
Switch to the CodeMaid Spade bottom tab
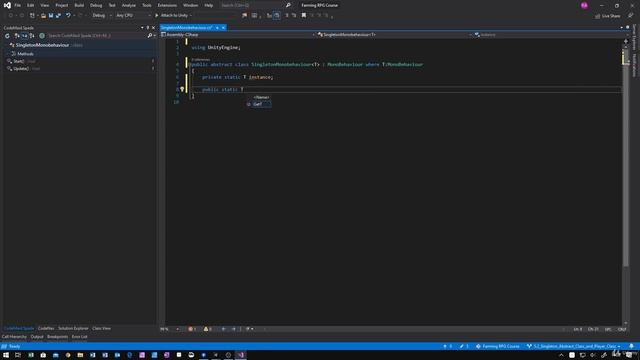coord(19,329)
